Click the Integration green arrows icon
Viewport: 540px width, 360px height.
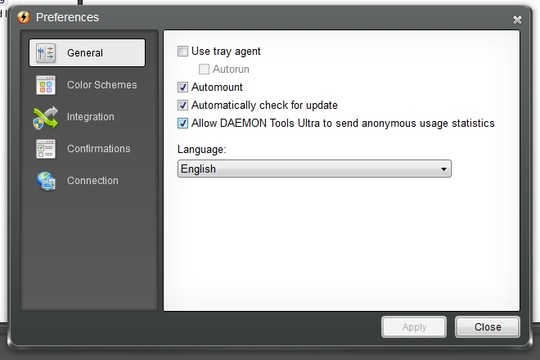(x=45, y=117)
